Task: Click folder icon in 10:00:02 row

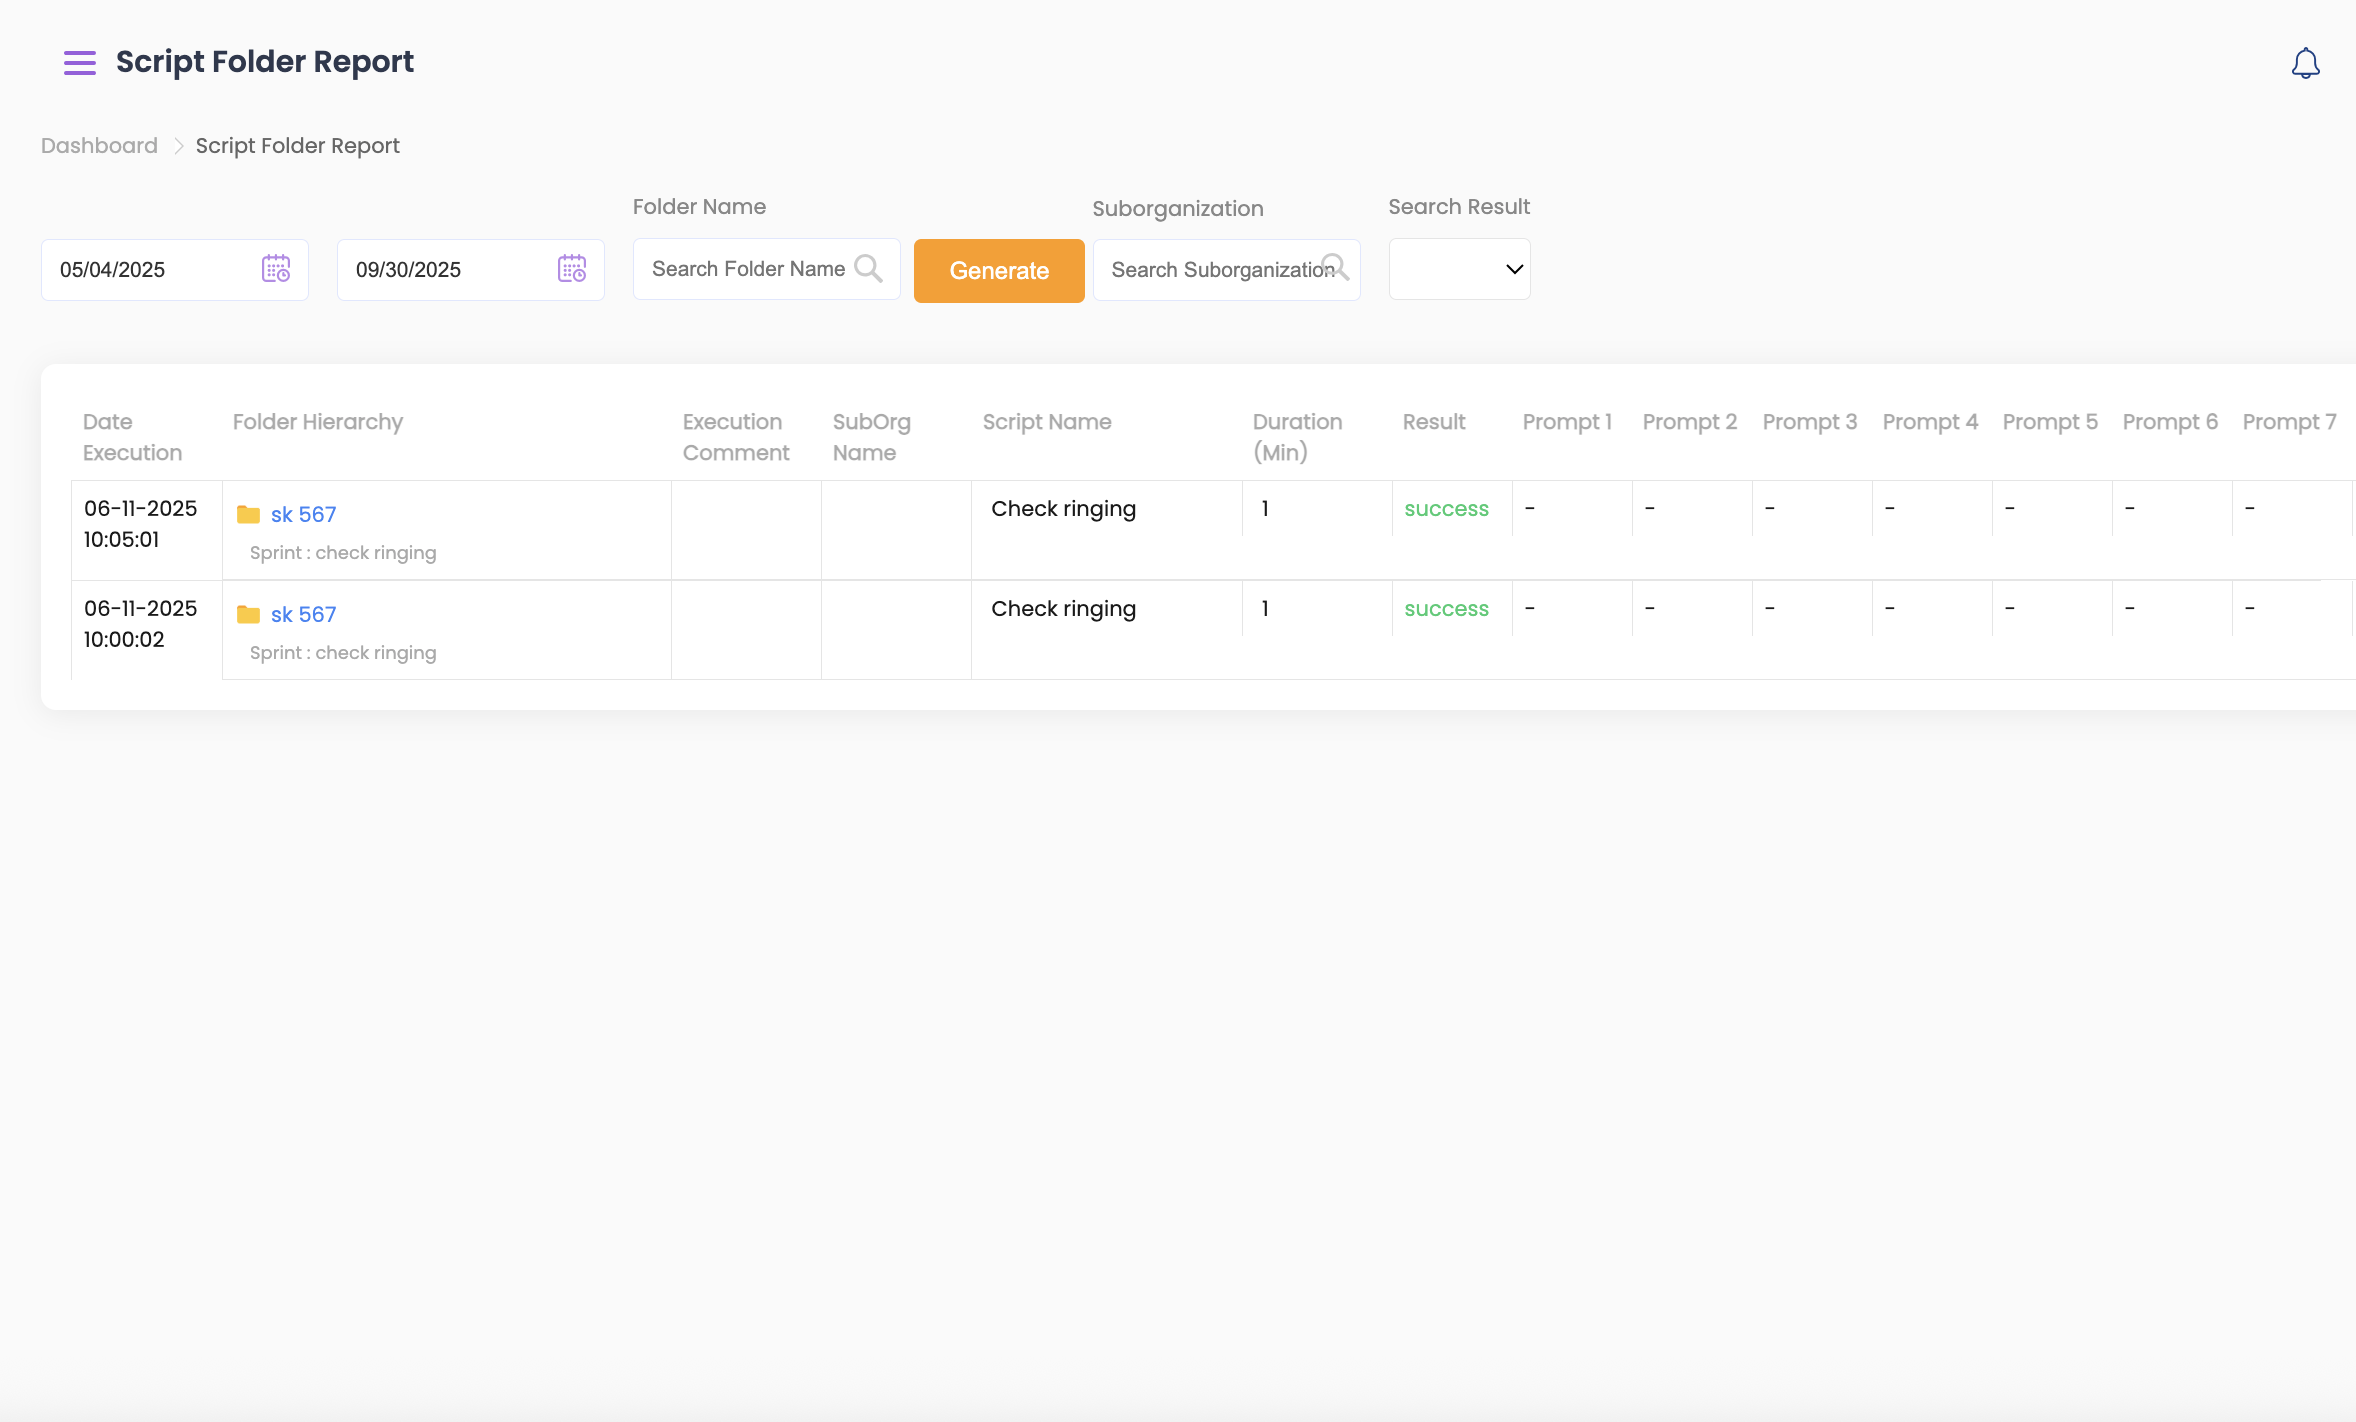Action: [x=248, y=614]
